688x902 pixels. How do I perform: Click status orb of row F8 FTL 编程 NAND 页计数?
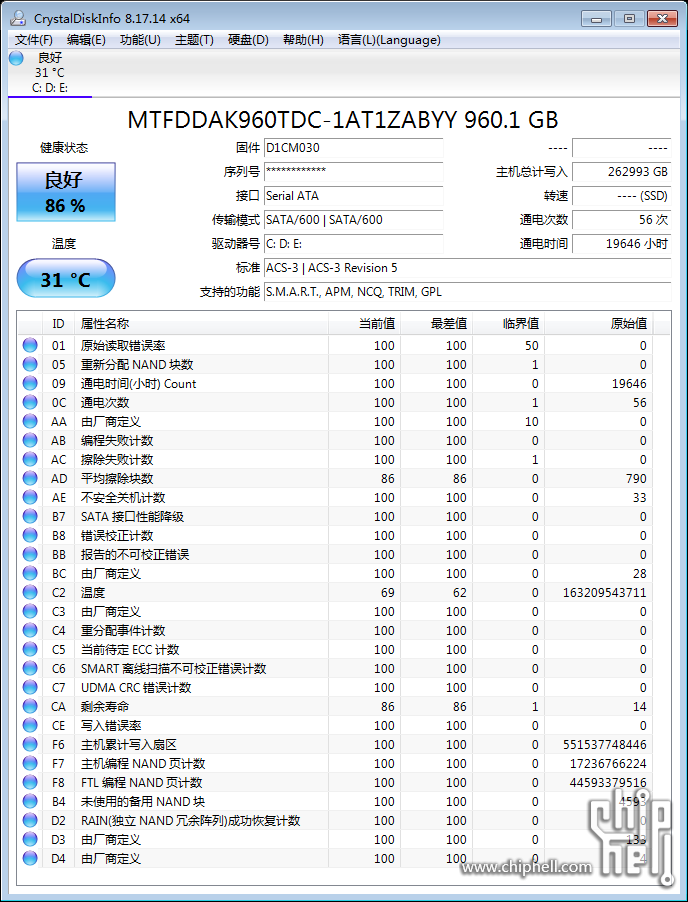30,782
